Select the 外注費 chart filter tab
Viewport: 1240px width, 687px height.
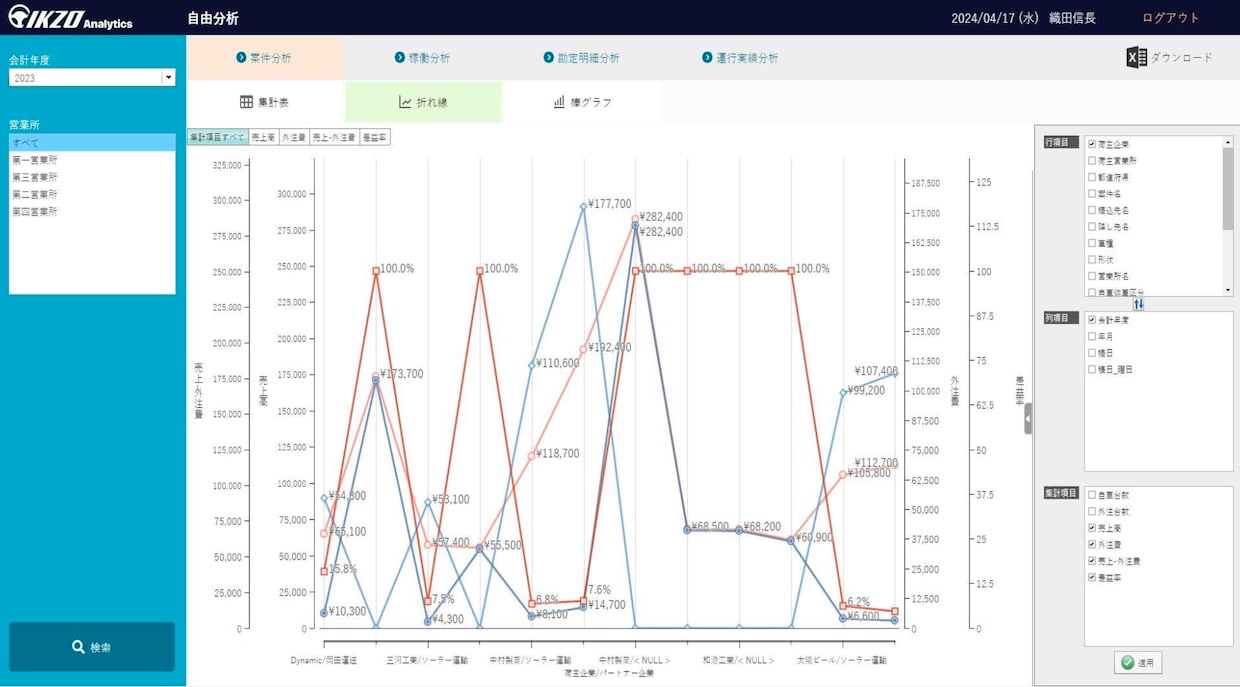[294, 137]
